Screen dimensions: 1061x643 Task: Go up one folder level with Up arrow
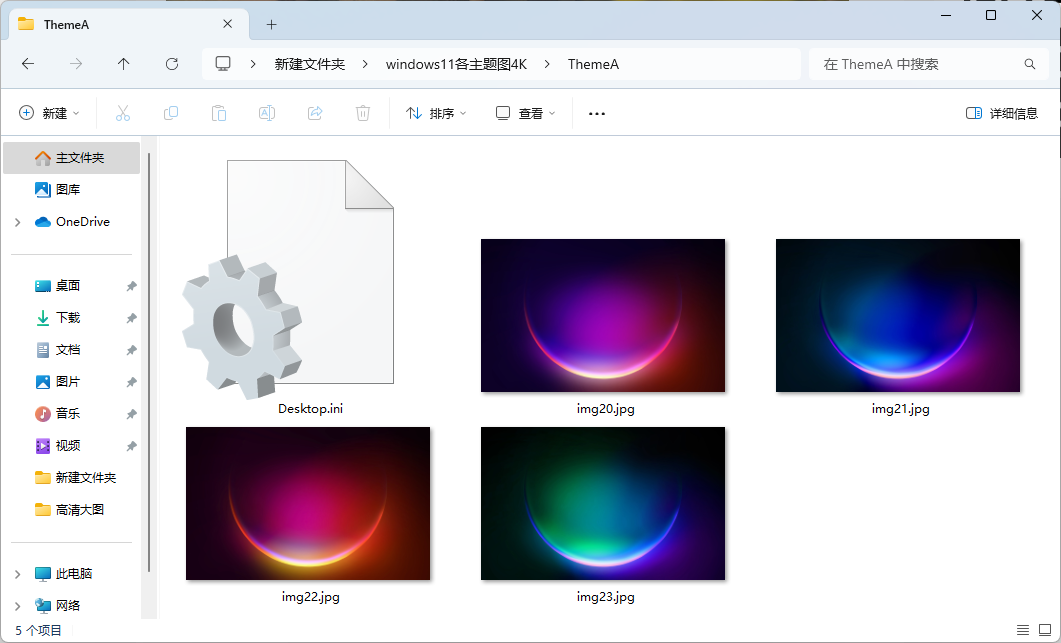coord(124,64)
